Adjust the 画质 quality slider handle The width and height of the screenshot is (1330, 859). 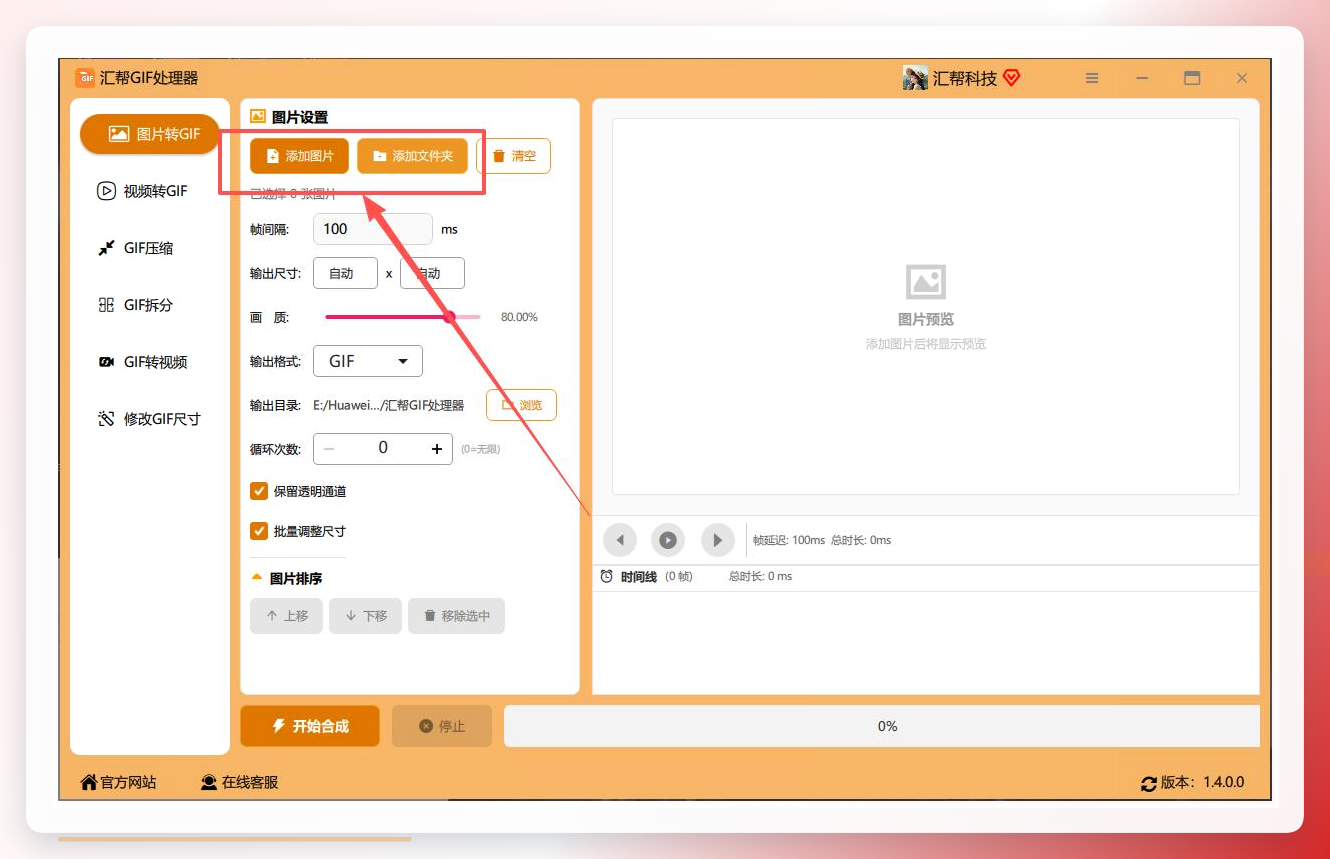click(x=449, y=317)
